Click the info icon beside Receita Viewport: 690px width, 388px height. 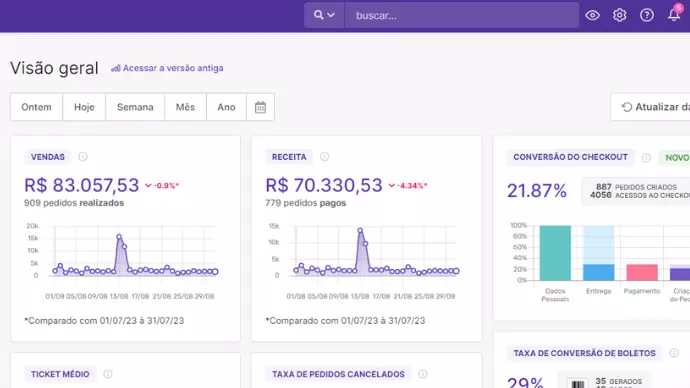tap(324, 157)
